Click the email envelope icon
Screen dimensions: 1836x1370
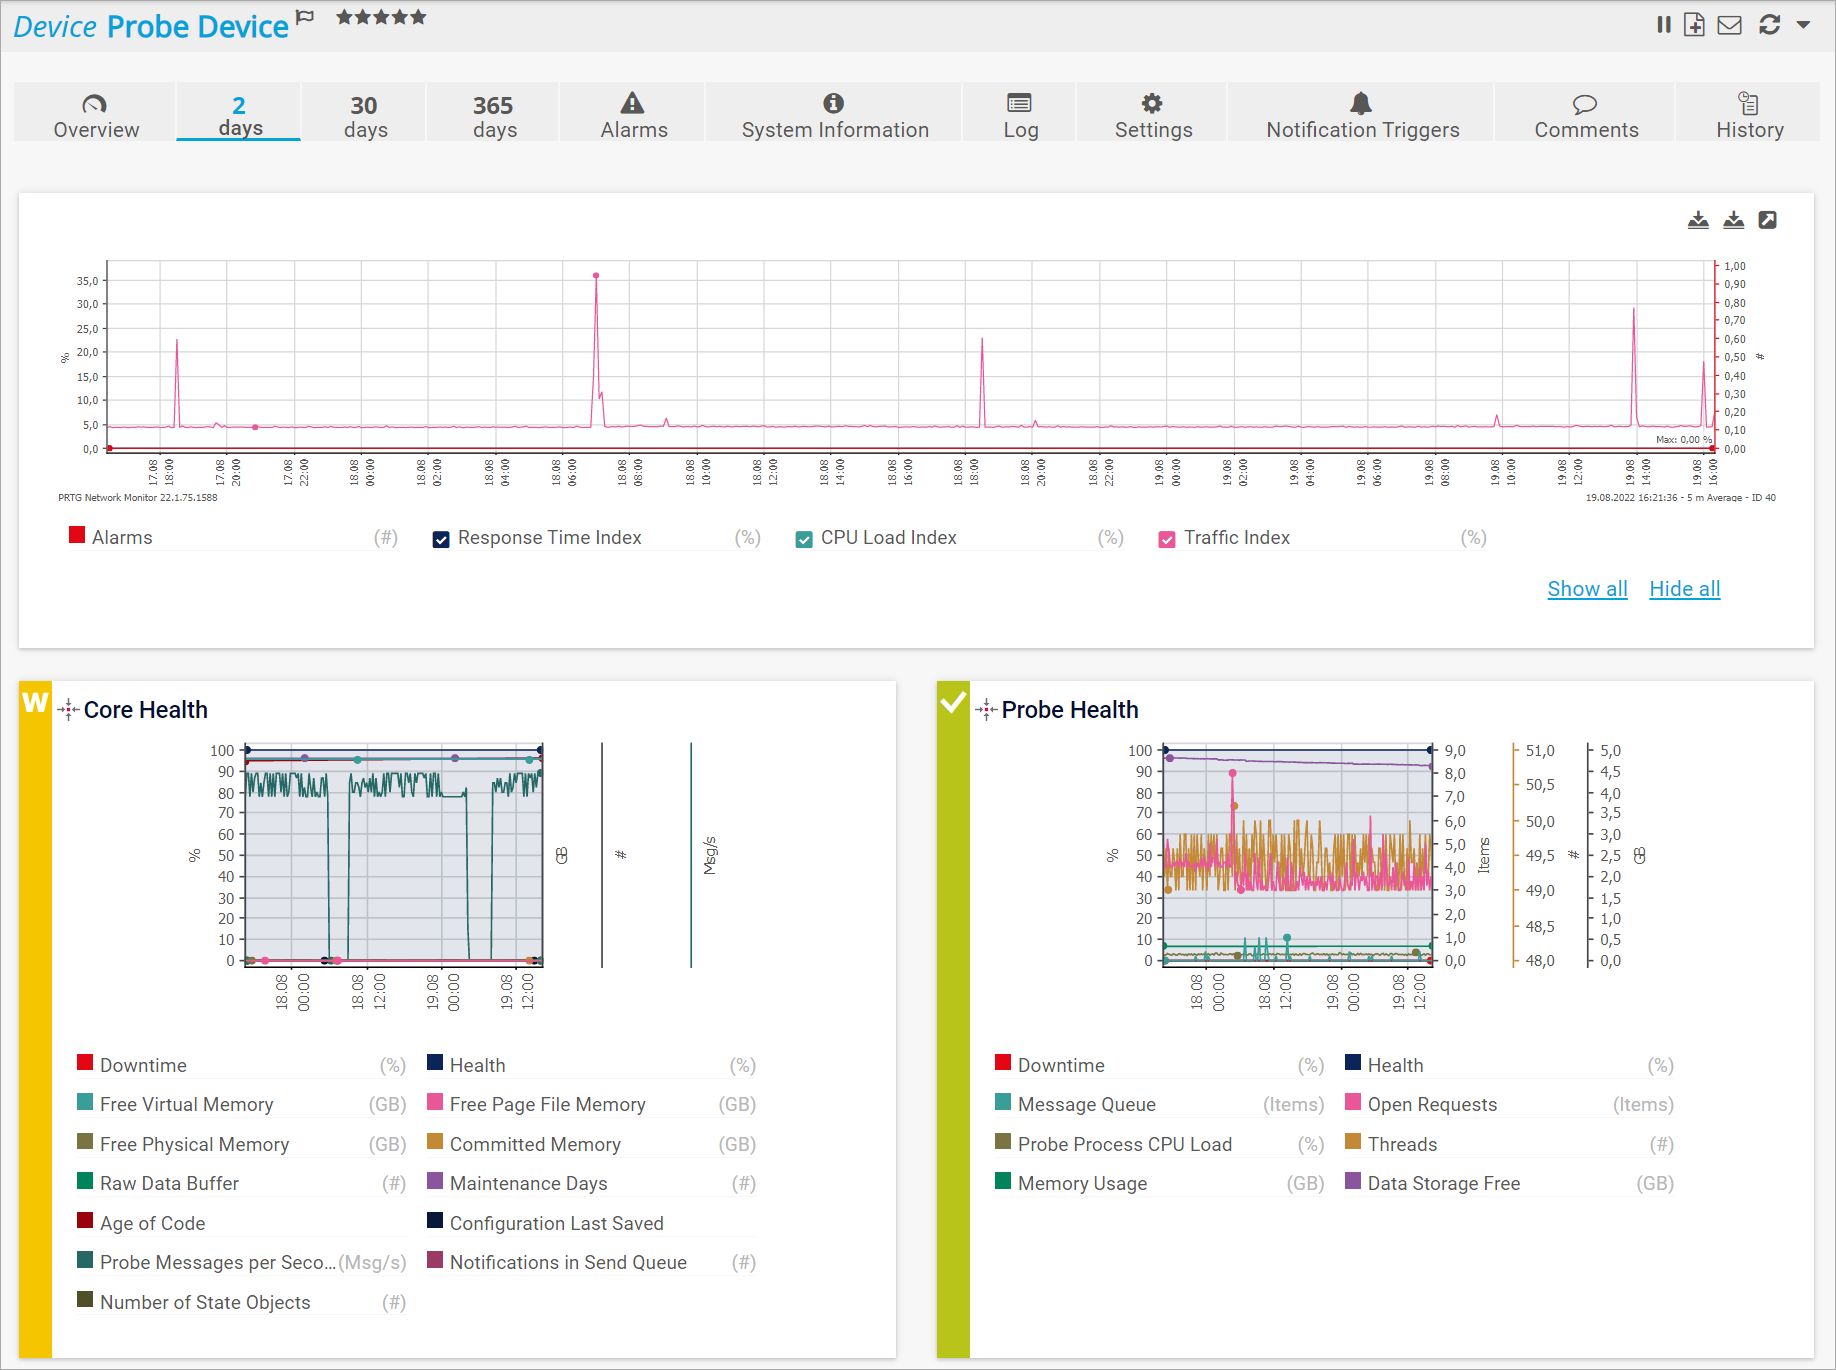click(1729, 25)
